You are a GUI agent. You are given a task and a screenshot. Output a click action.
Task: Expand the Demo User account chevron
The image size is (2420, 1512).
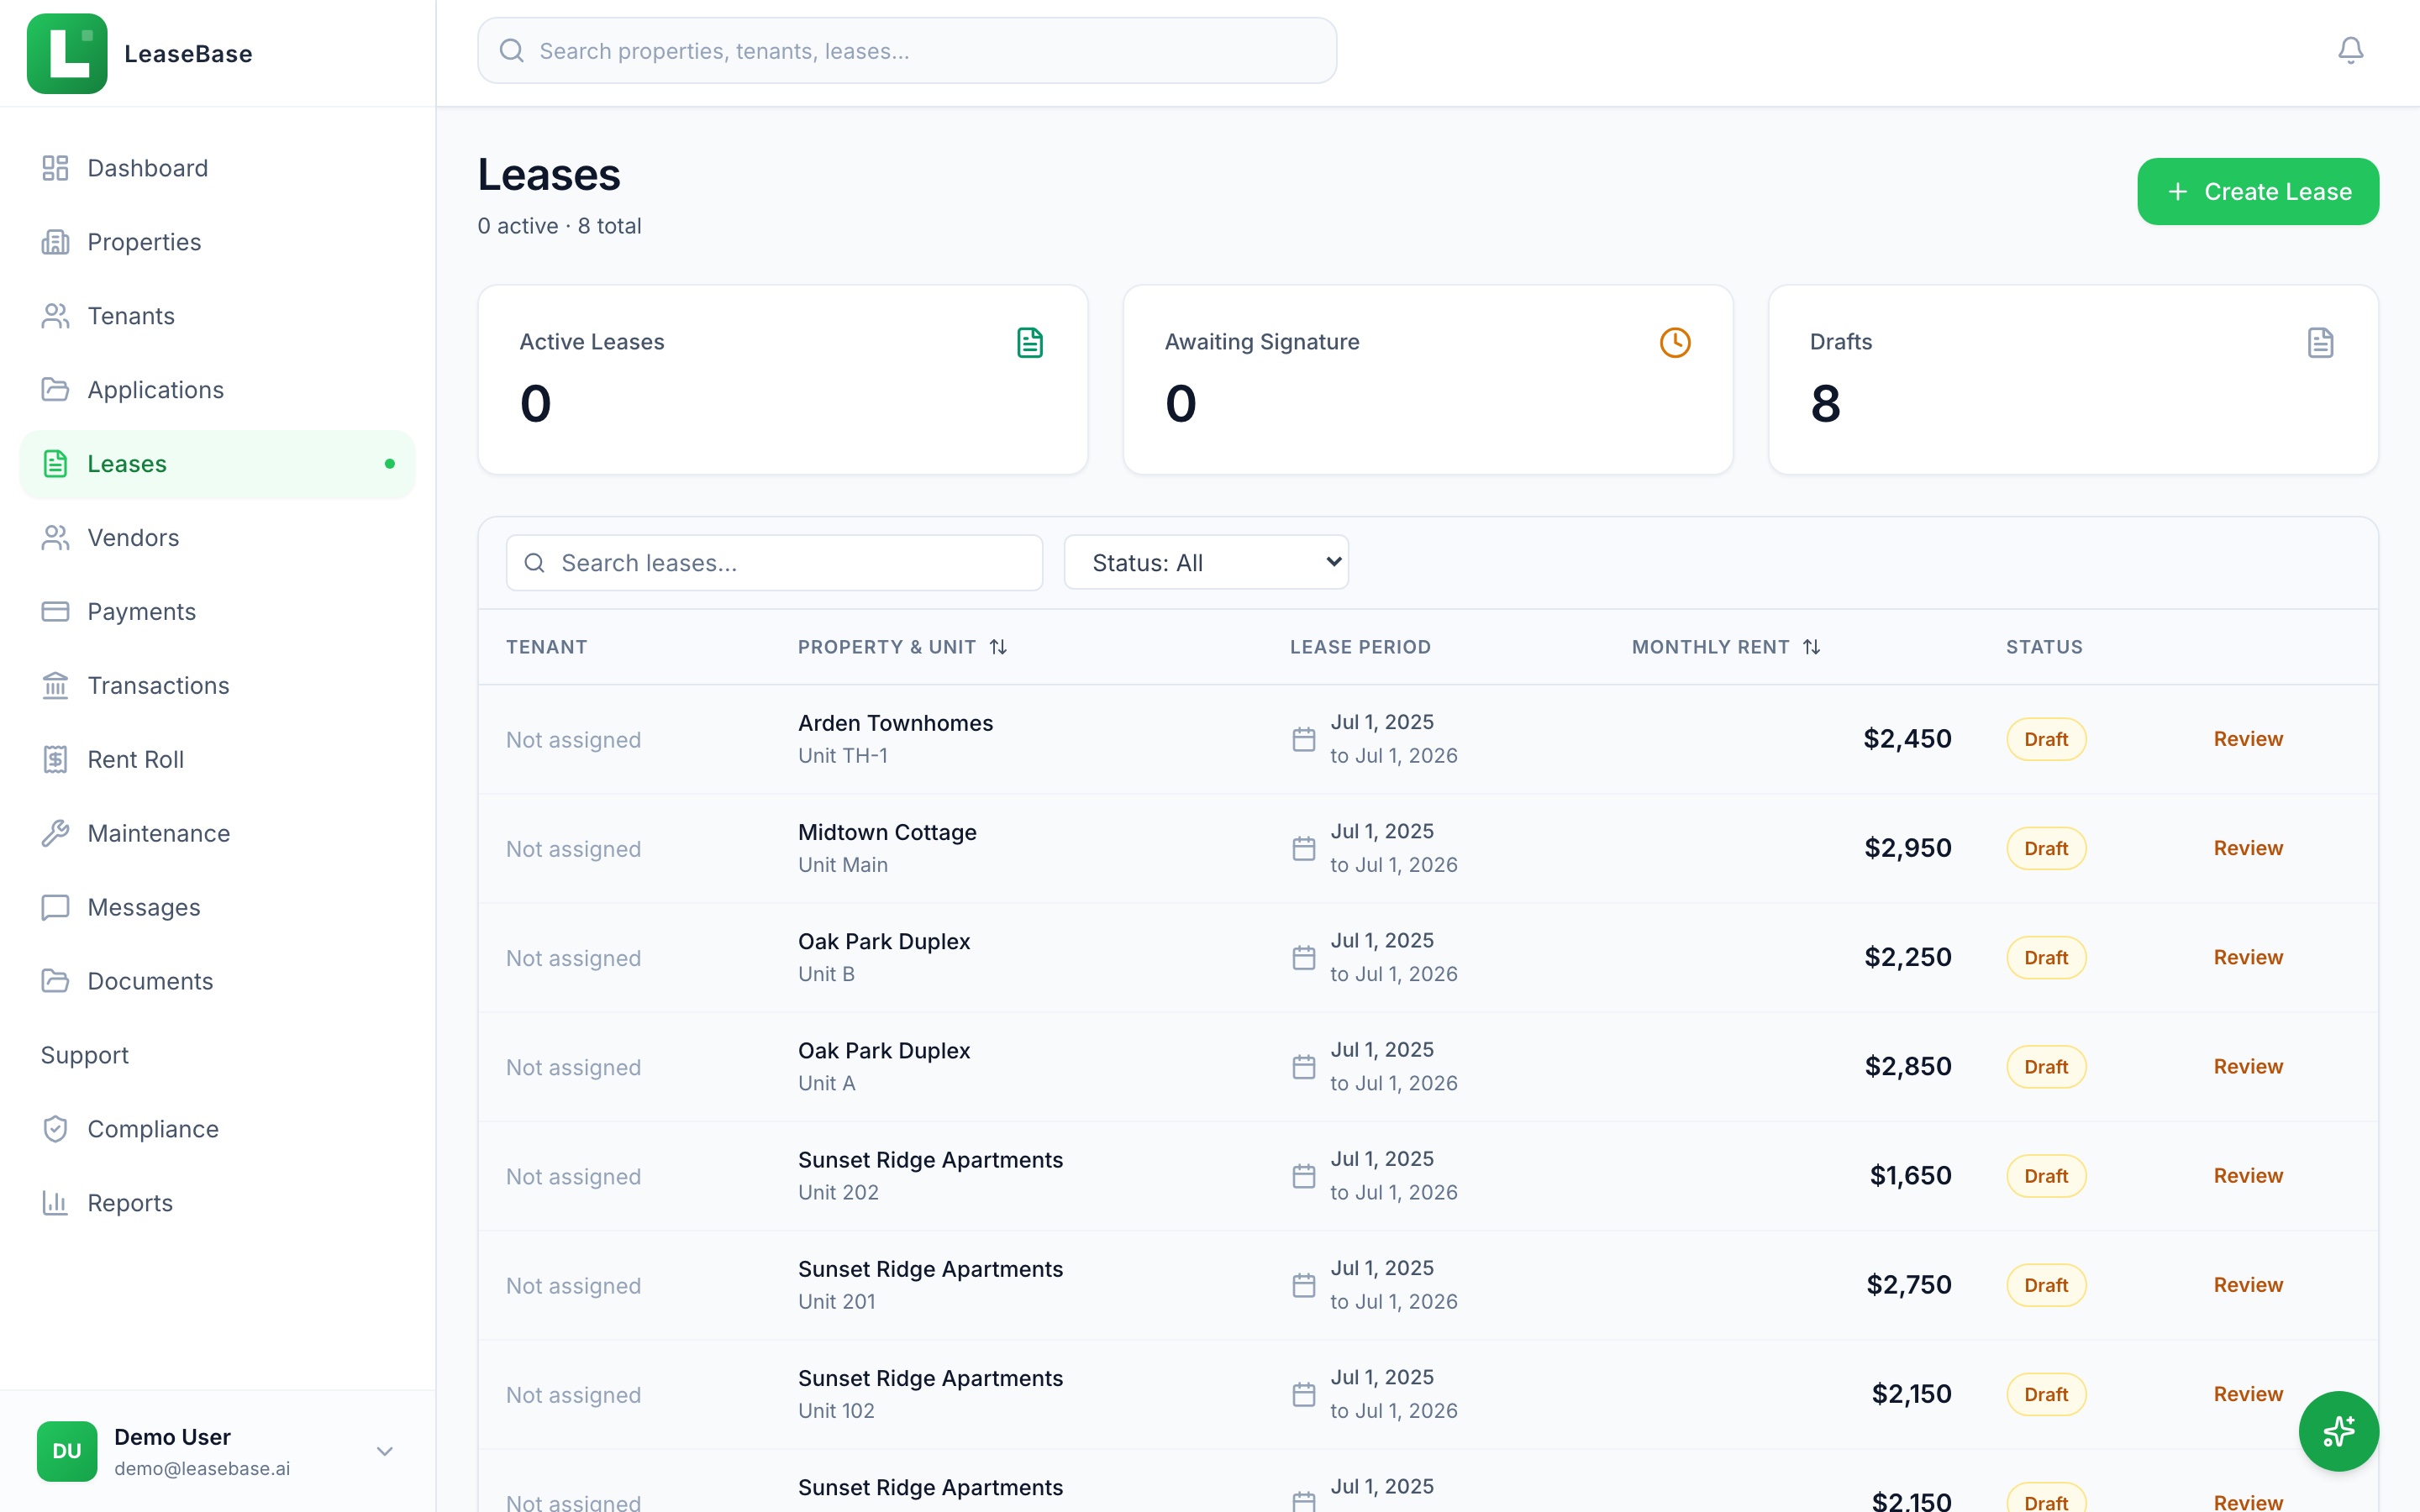tap(385, 1451)
